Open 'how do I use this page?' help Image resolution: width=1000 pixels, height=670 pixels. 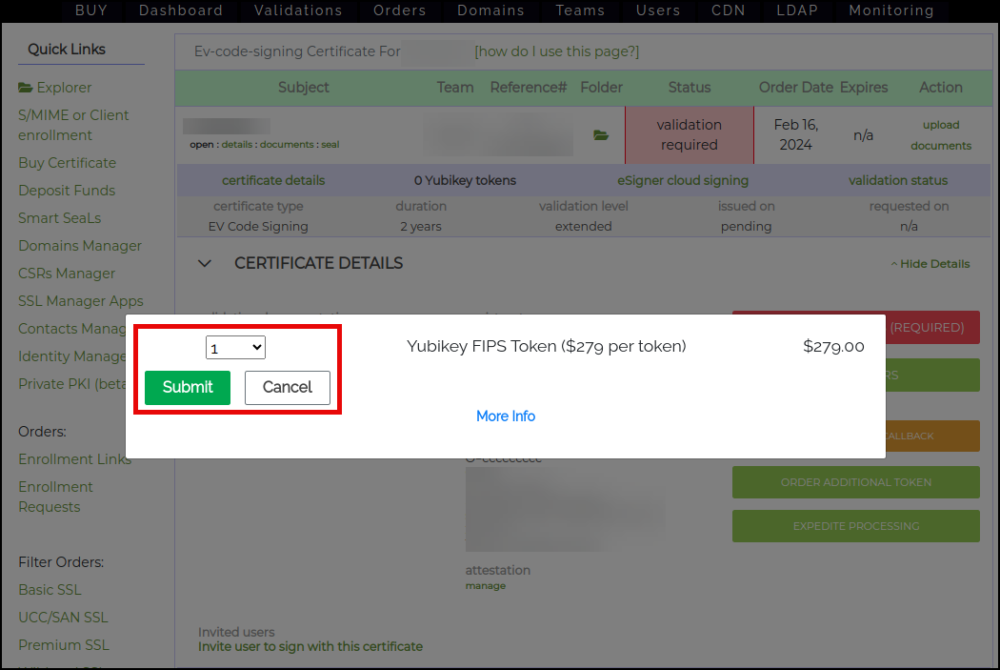point(556,51)
